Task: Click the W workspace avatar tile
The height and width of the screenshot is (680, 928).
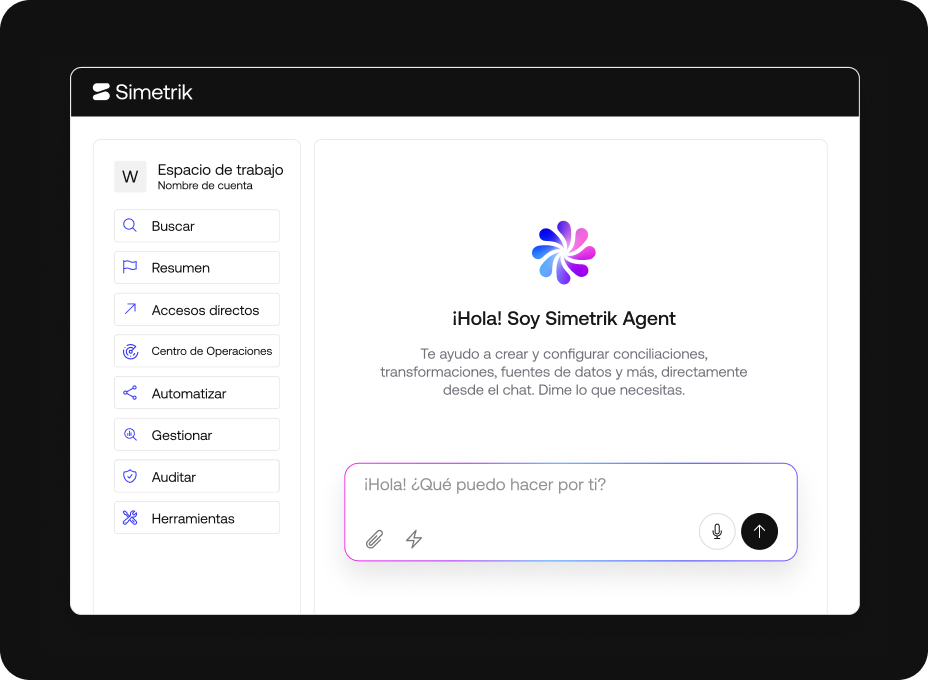Action: (130, 176)
